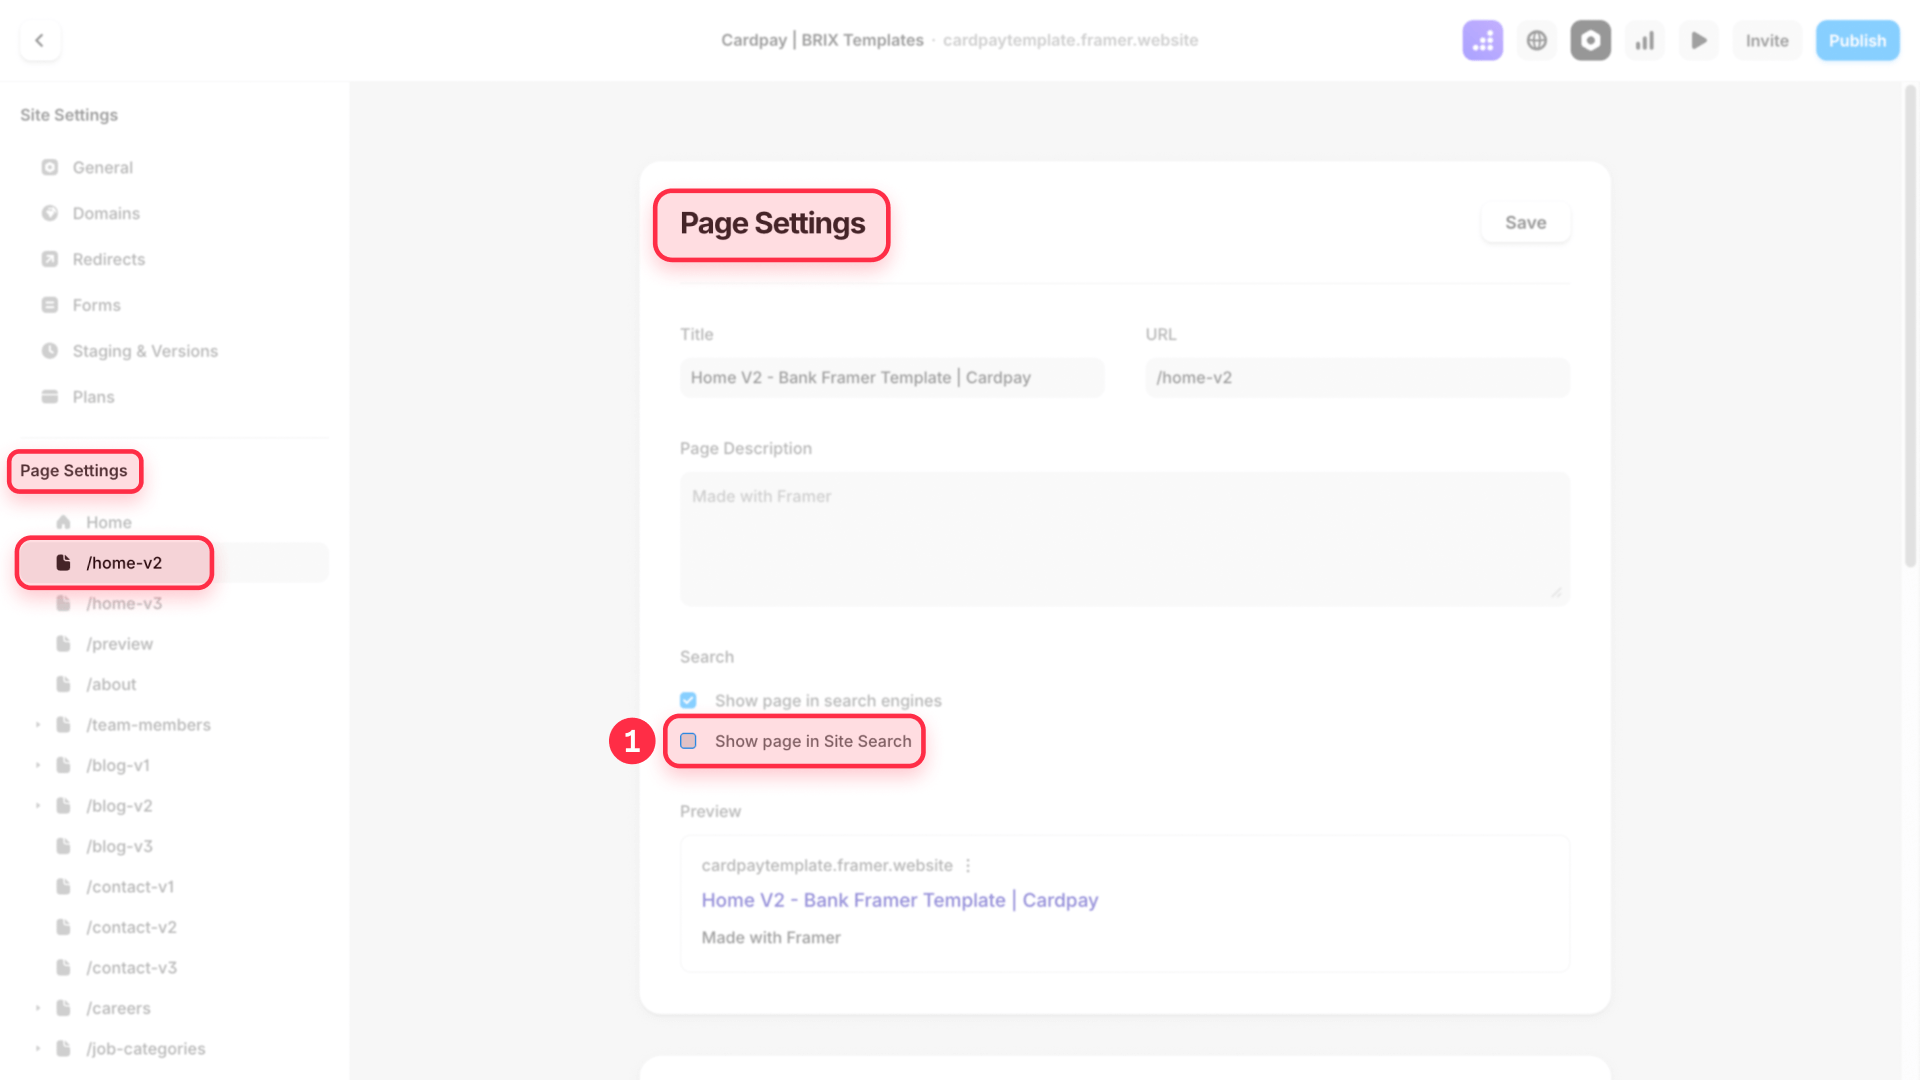This screenshot has height=1080, width=1920.
Task: Click the Save button
Action: click(x=1525, y=222)
